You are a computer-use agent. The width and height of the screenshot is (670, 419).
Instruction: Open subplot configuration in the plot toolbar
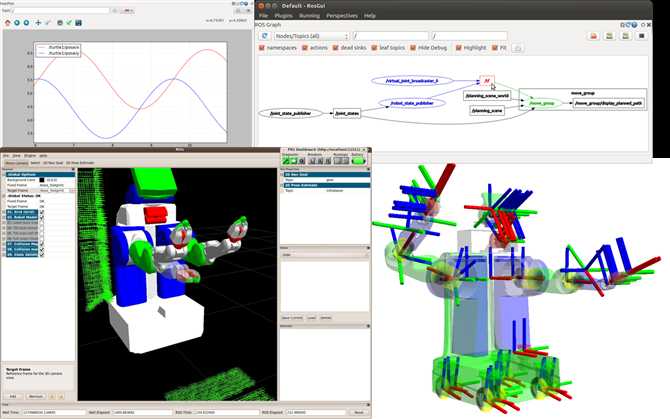(60, 23)
